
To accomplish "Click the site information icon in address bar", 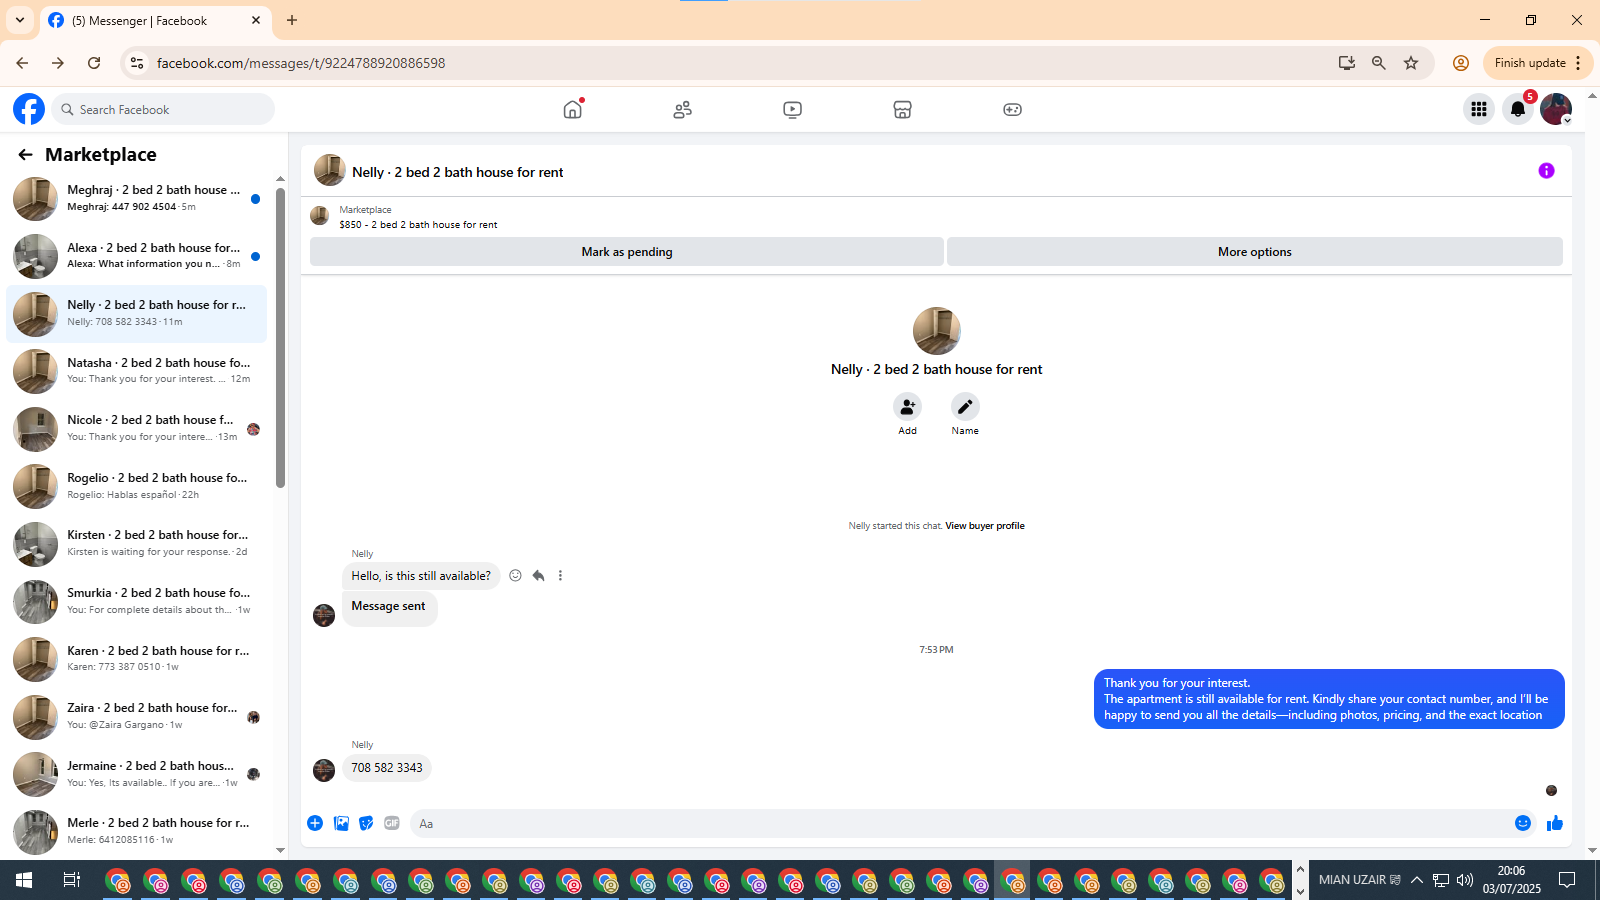I will pos(137,63).
